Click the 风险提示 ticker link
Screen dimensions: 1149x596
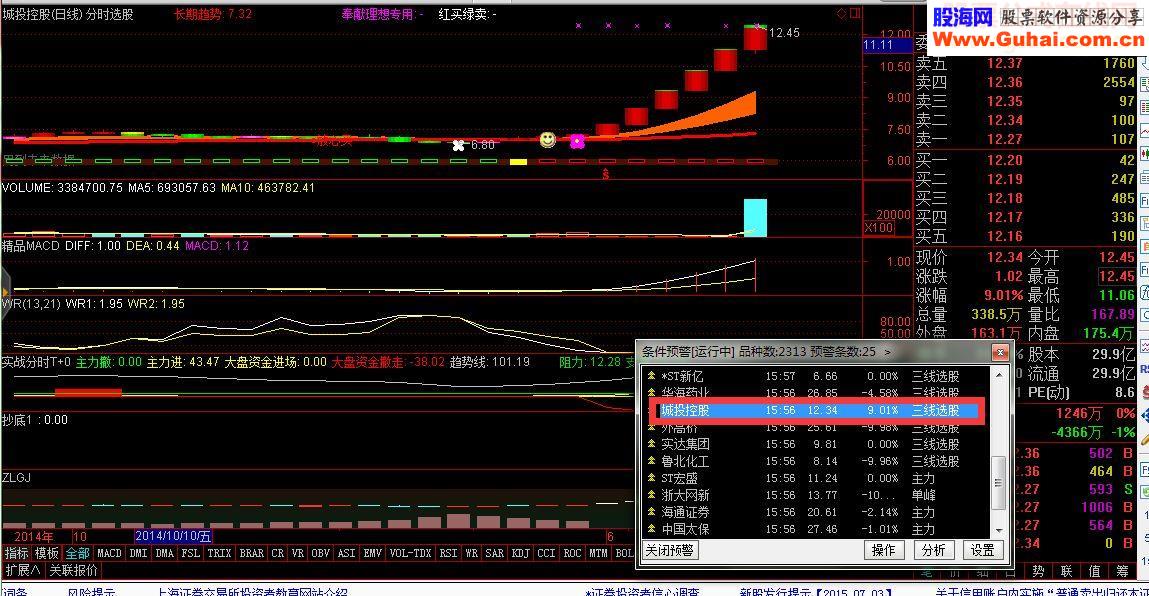[92, 592]
